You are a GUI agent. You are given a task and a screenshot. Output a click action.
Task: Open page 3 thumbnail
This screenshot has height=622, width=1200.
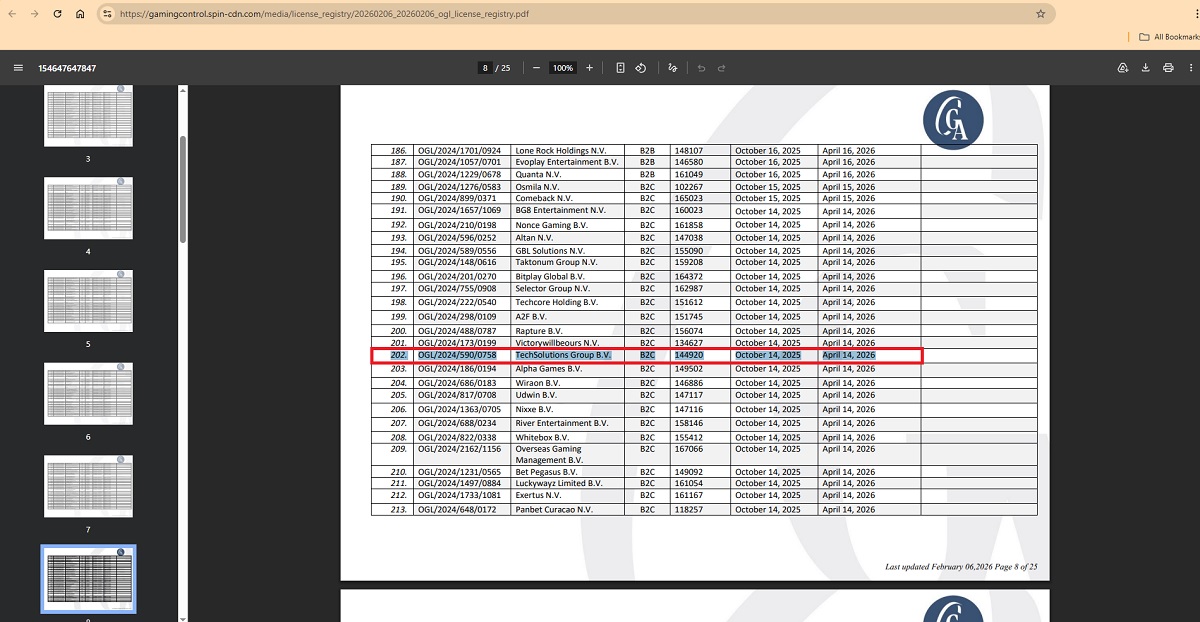pyautogui.click(x=88, y=116)
